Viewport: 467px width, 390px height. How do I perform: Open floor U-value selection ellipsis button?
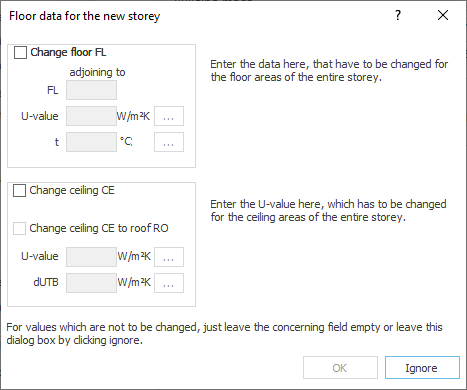point(169,116)
